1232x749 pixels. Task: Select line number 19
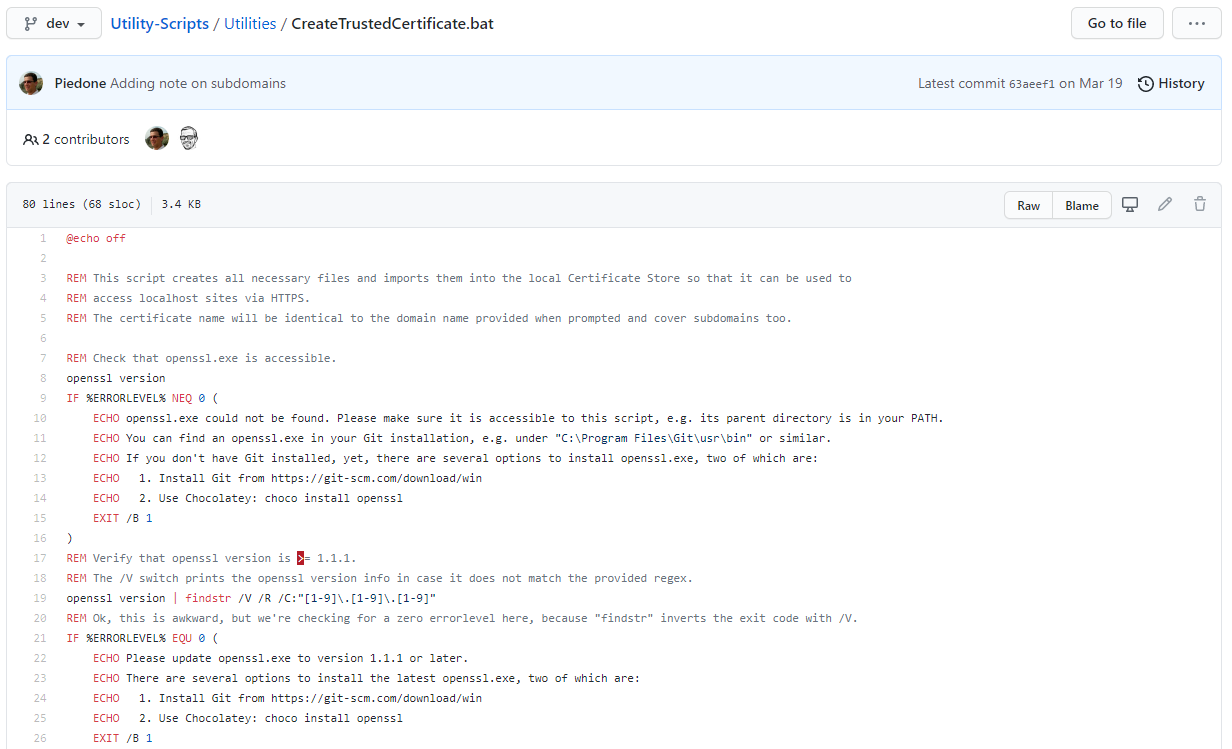(40, 598)
